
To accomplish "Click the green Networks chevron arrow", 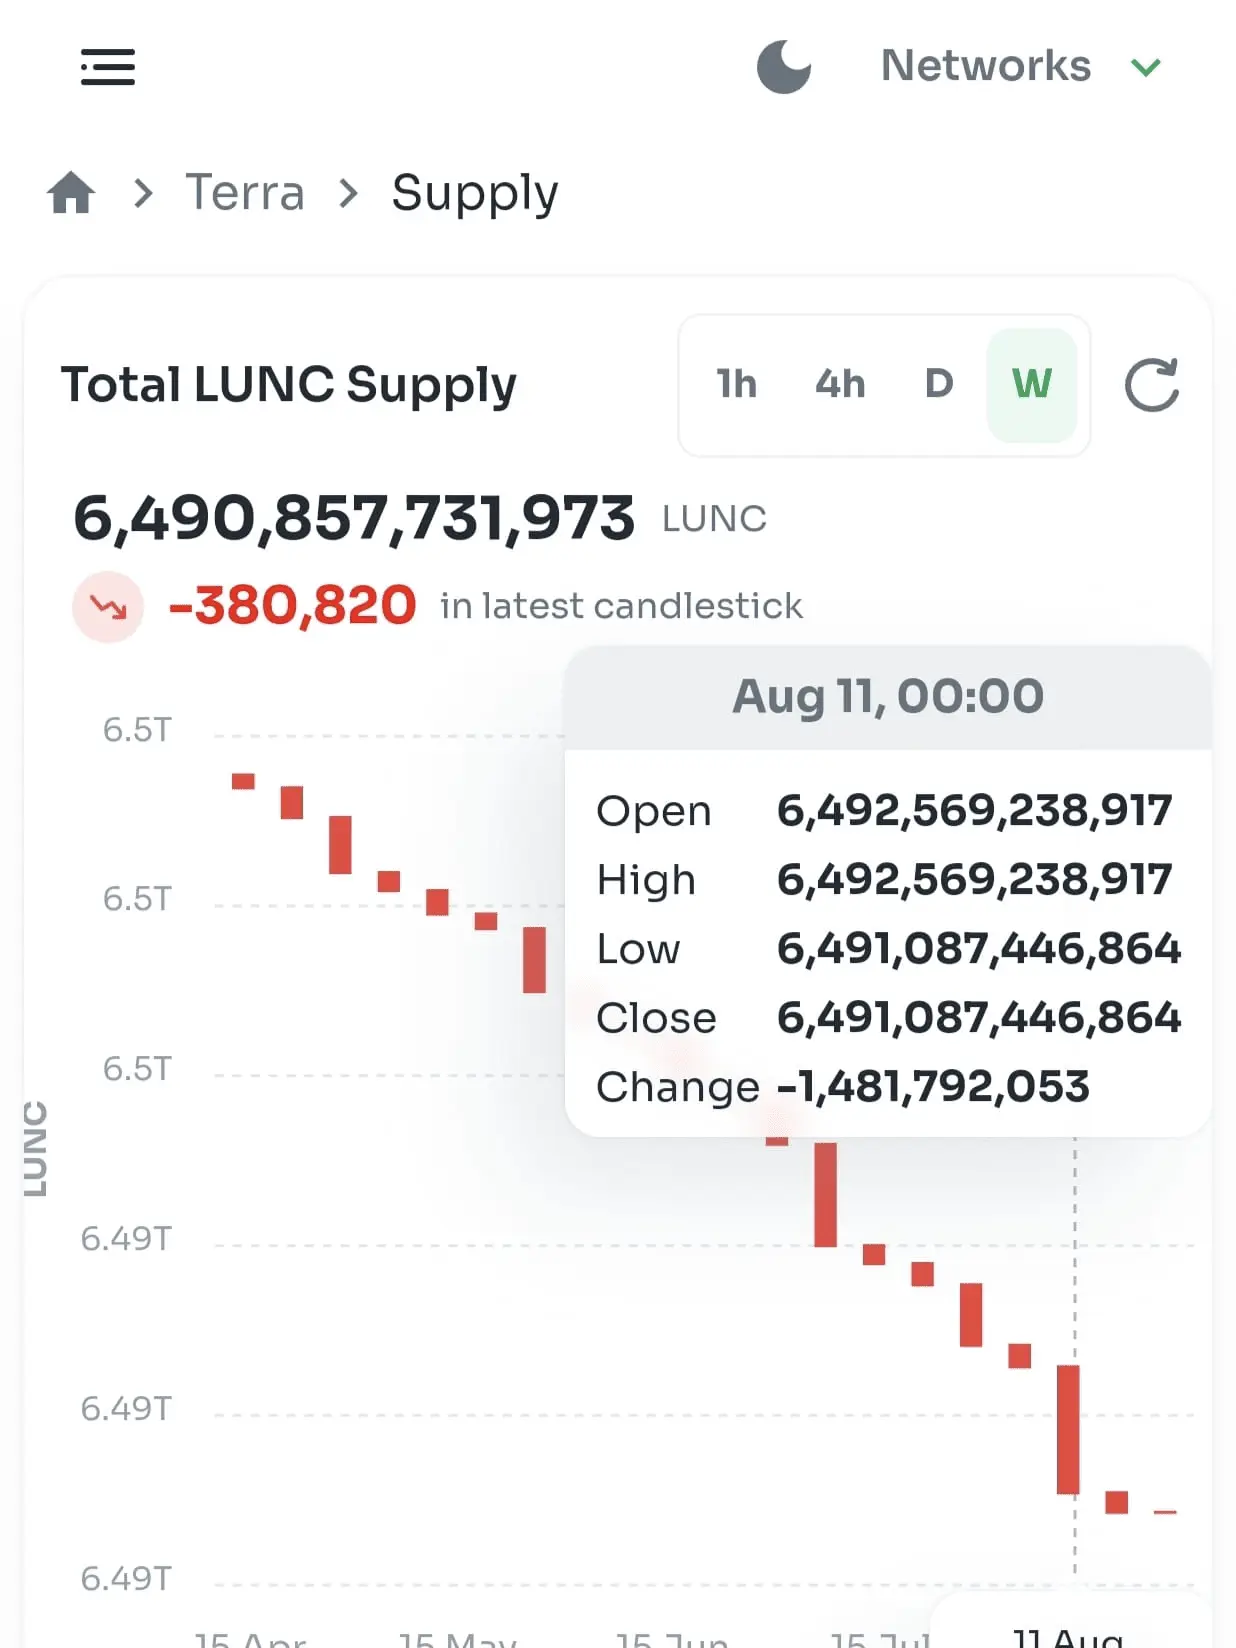I will 1146,67.
